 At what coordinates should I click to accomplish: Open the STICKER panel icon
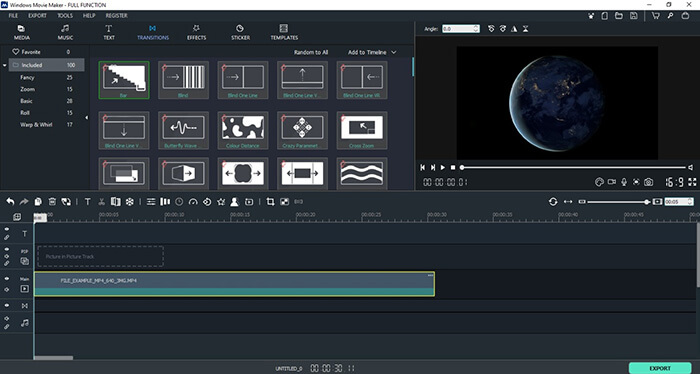click(x=240, y=33)
